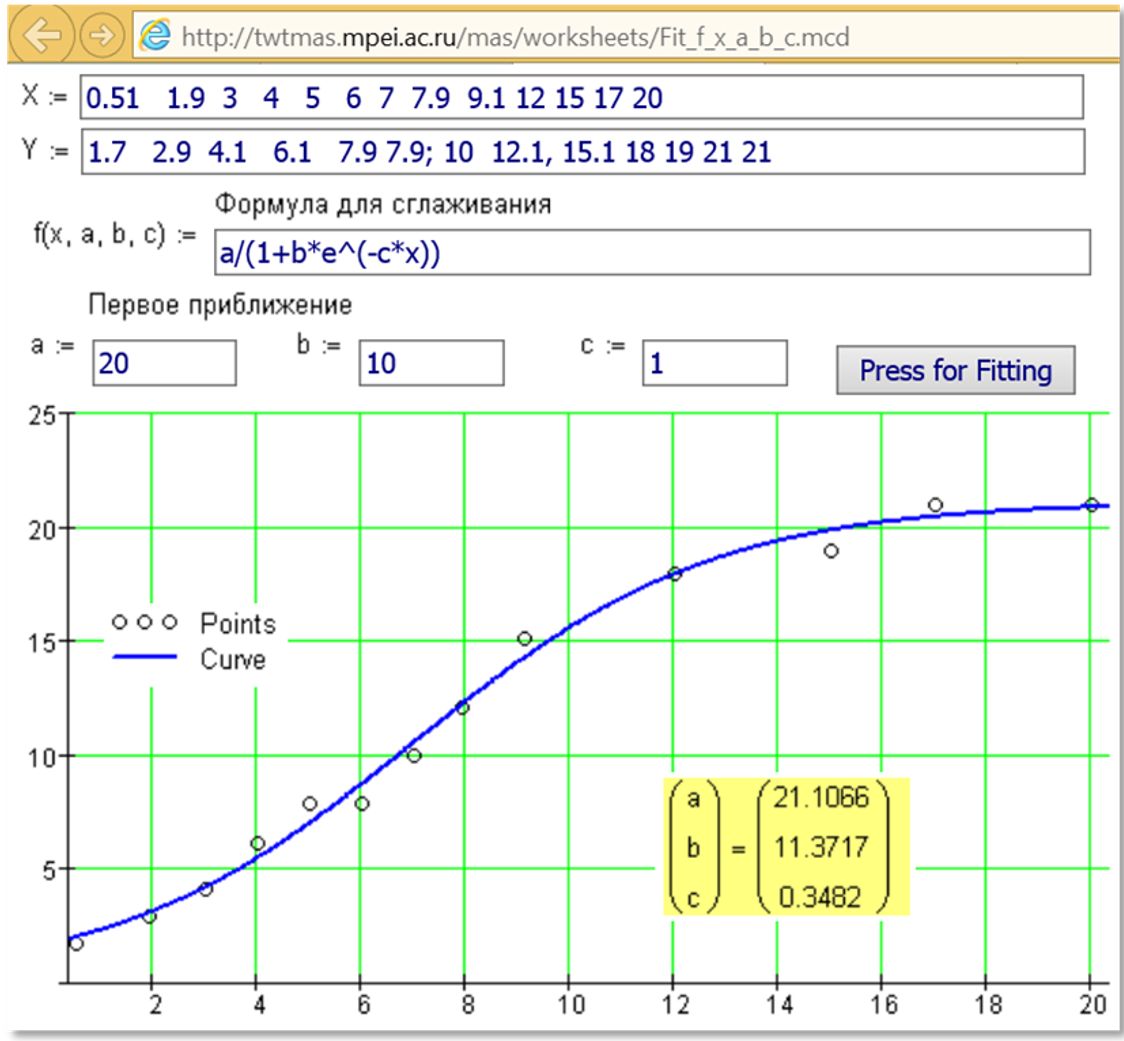The width and height of the screenshot is (1124, 1041).
Task: Edit the smoothing formula field
Action: 652,252
